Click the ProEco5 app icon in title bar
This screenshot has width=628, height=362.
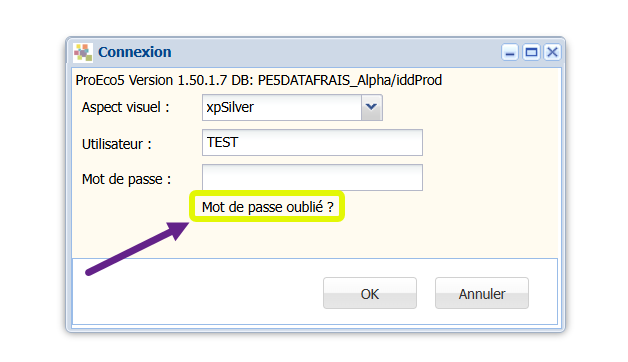click(x=83, y=52)
